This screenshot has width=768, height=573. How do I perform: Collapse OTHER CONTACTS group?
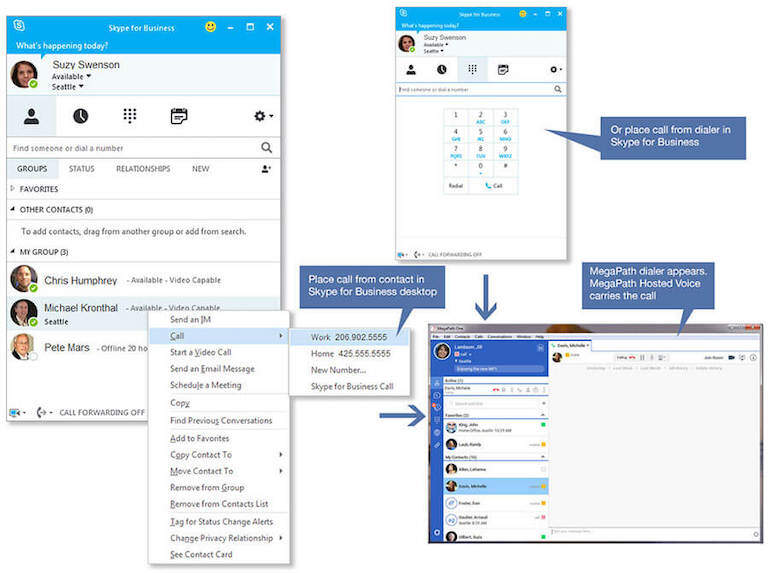coord(13,209)
